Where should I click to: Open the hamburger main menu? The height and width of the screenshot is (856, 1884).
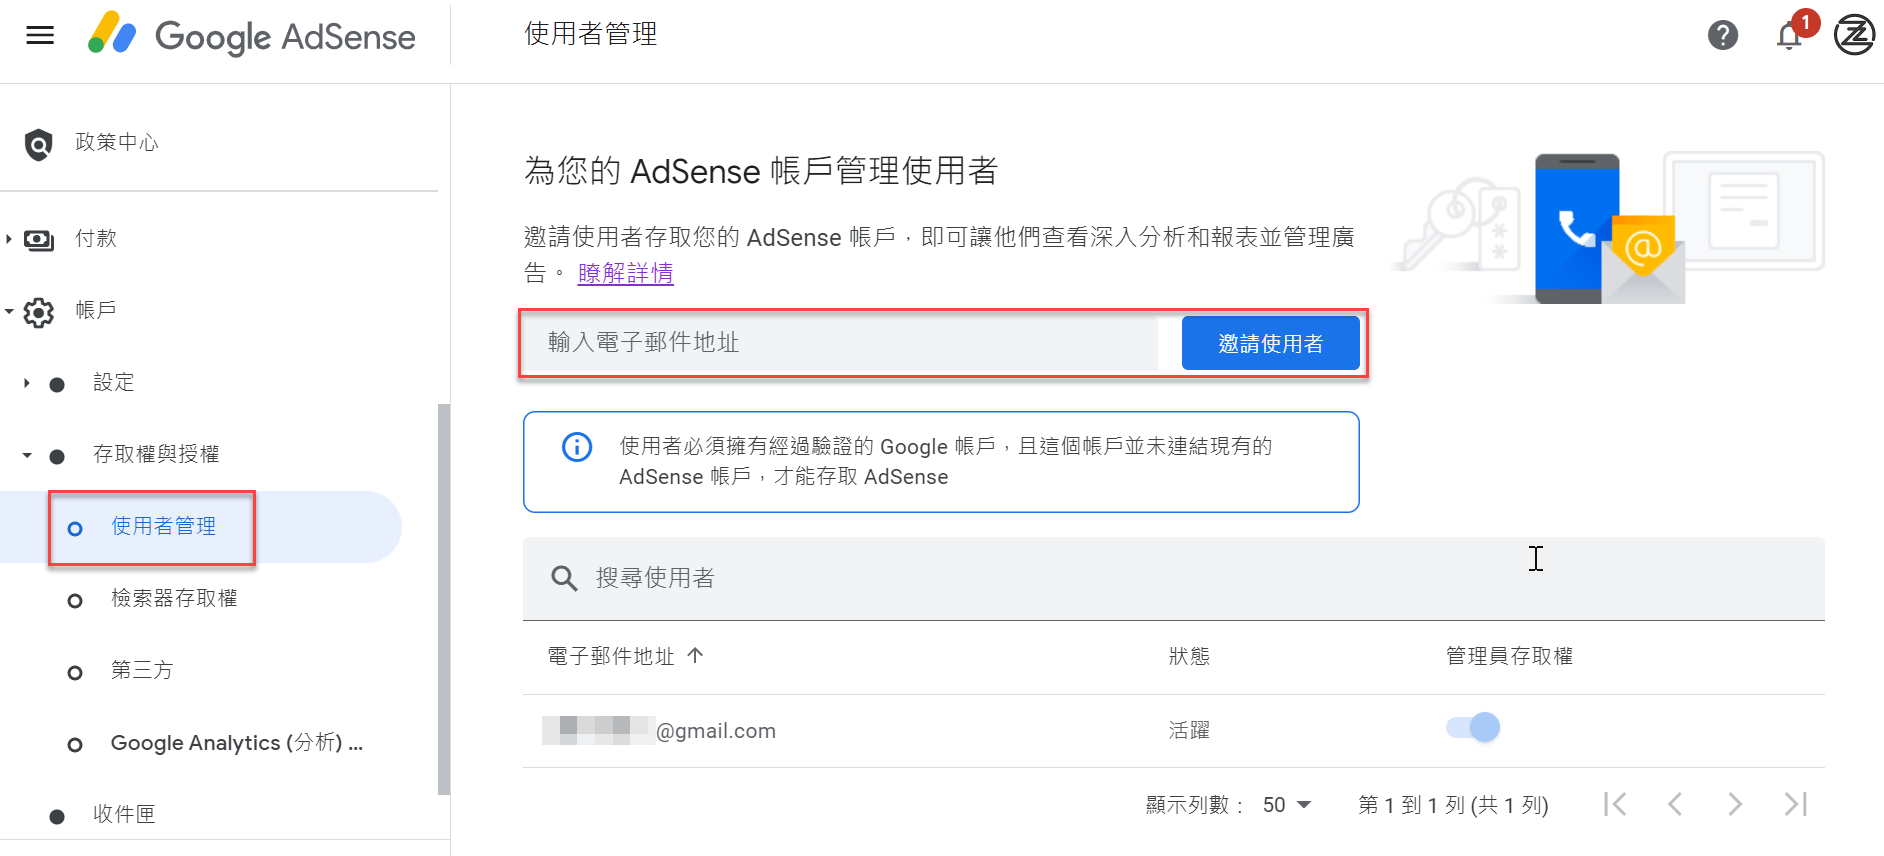[40, 36]
